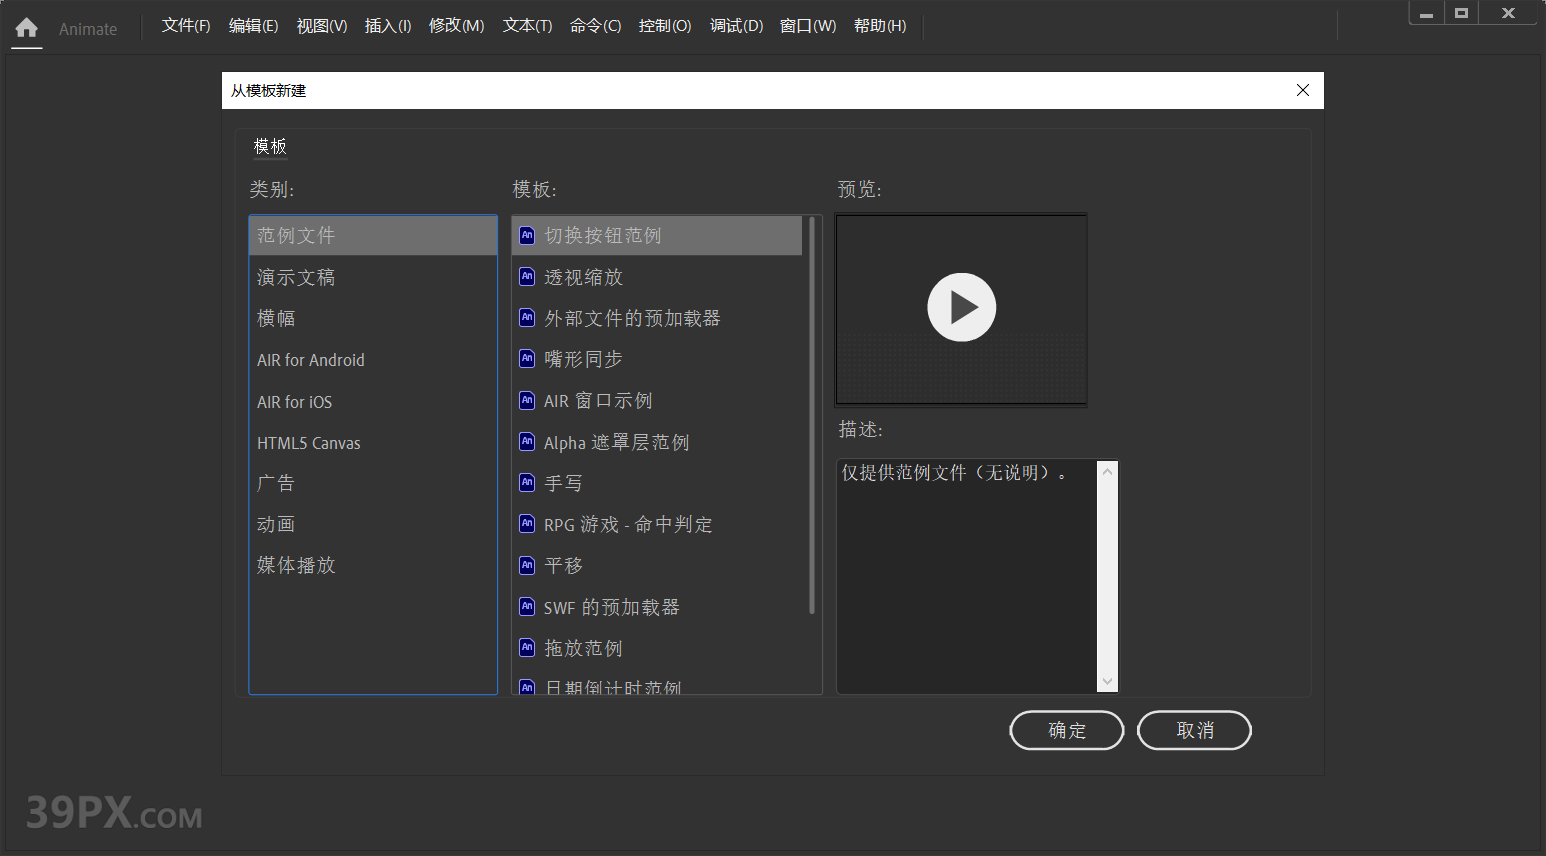The image size is (1546, 856).
Task: Open the 控制(O) menu
Action: pyautogui.click(x=665, y=26)
